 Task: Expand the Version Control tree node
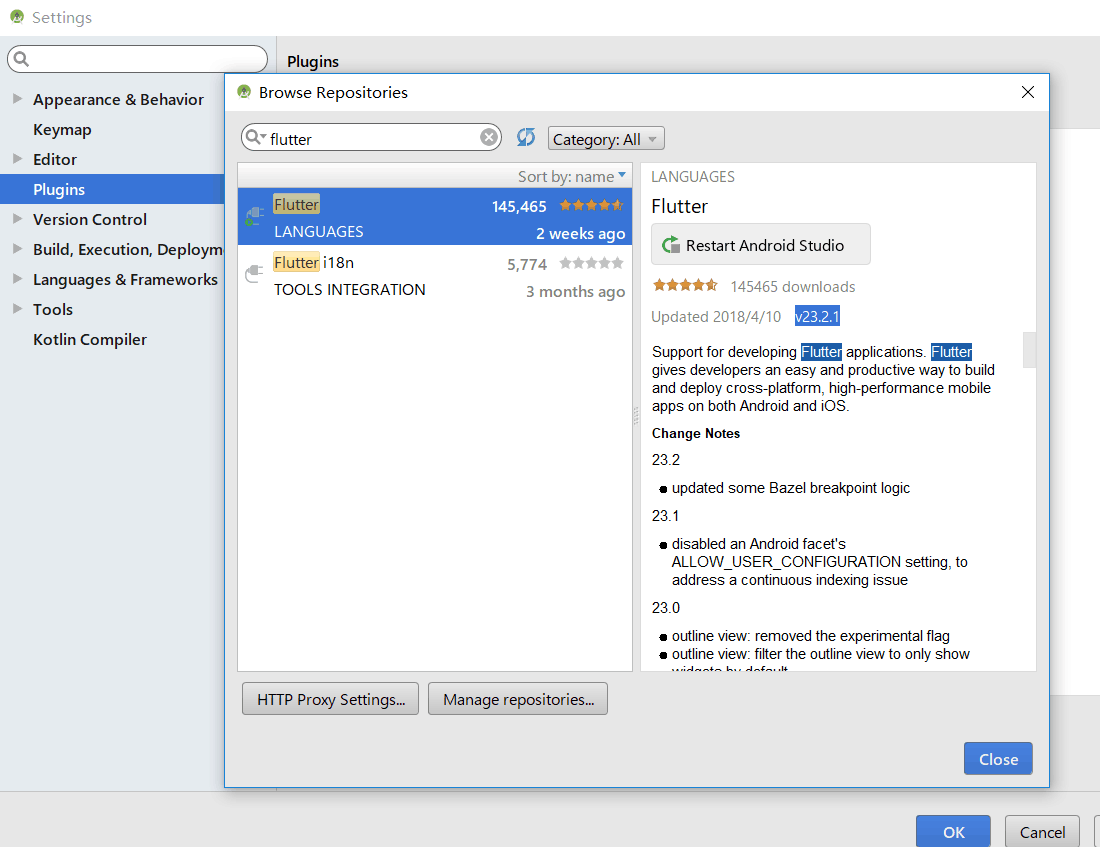pyautogui.click(x=18, y=219)
